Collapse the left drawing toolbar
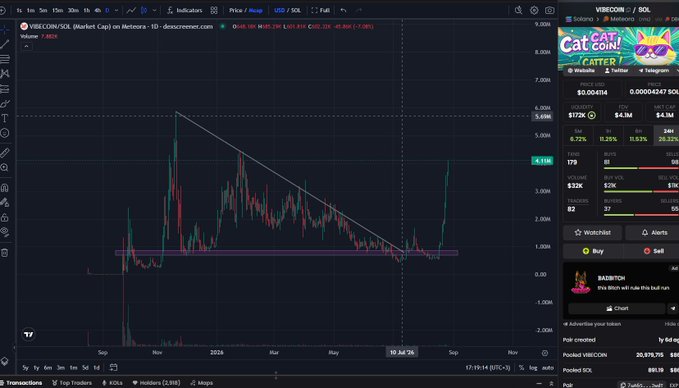679x388 pixels. coord(14,348)
